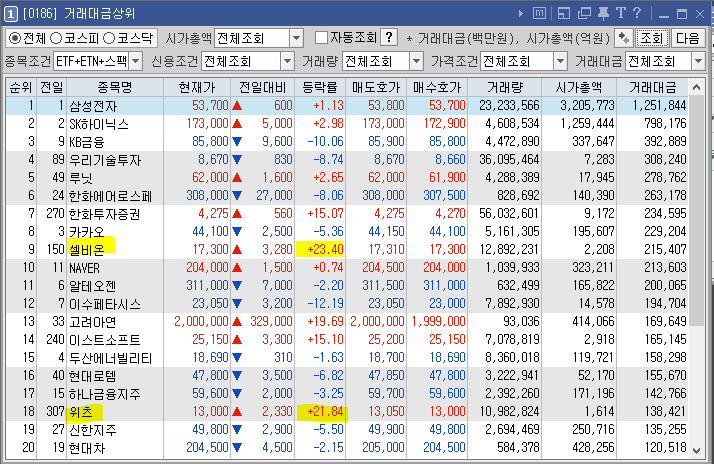Click the duplicate window icon in title bar
The width and height of the screenshot is (714, 464).
point(584,14)
